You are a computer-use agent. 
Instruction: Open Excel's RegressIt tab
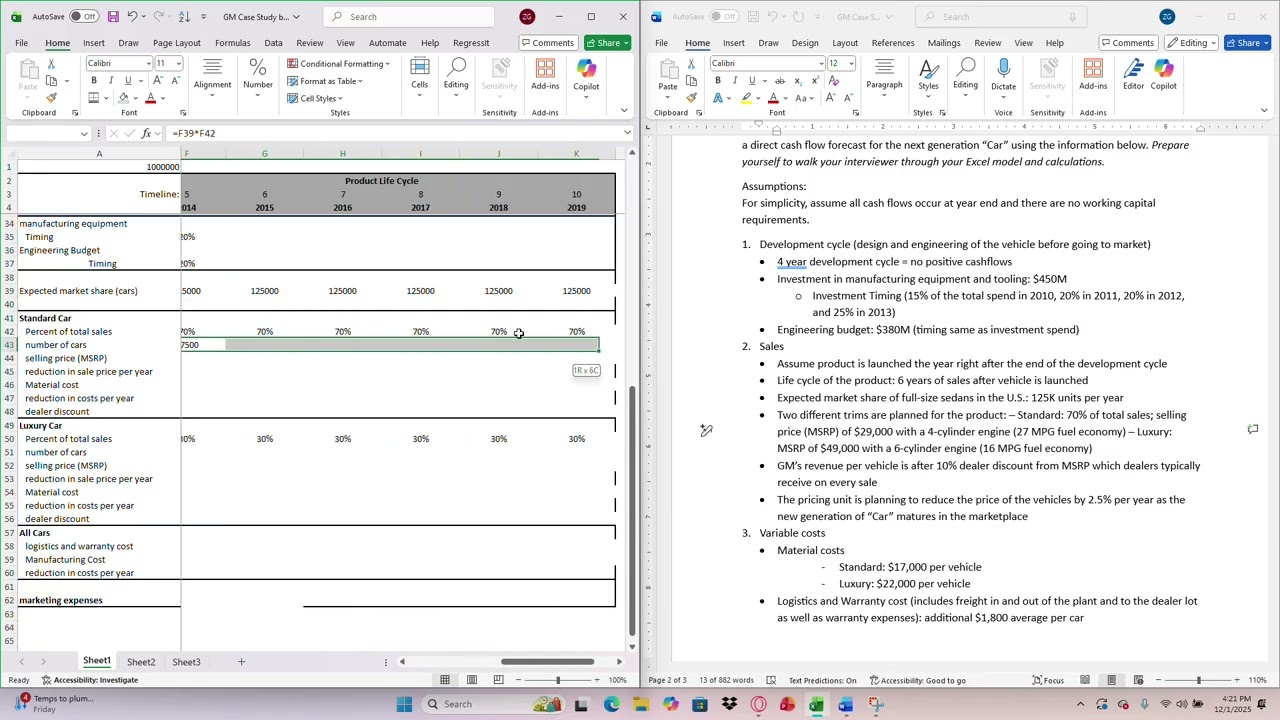click(x=471, y=43)
